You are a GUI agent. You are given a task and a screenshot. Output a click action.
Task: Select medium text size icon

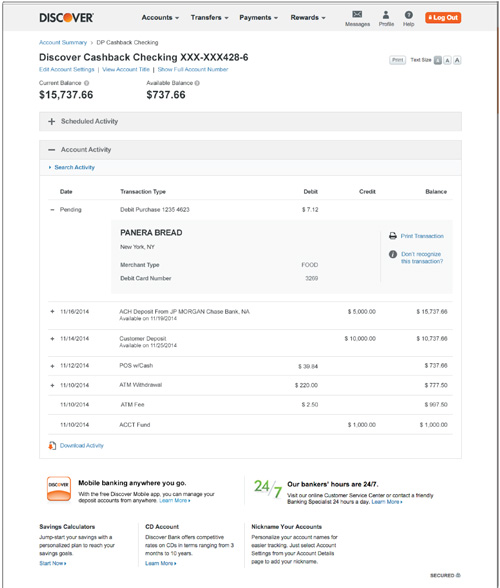tap(447, 60)
